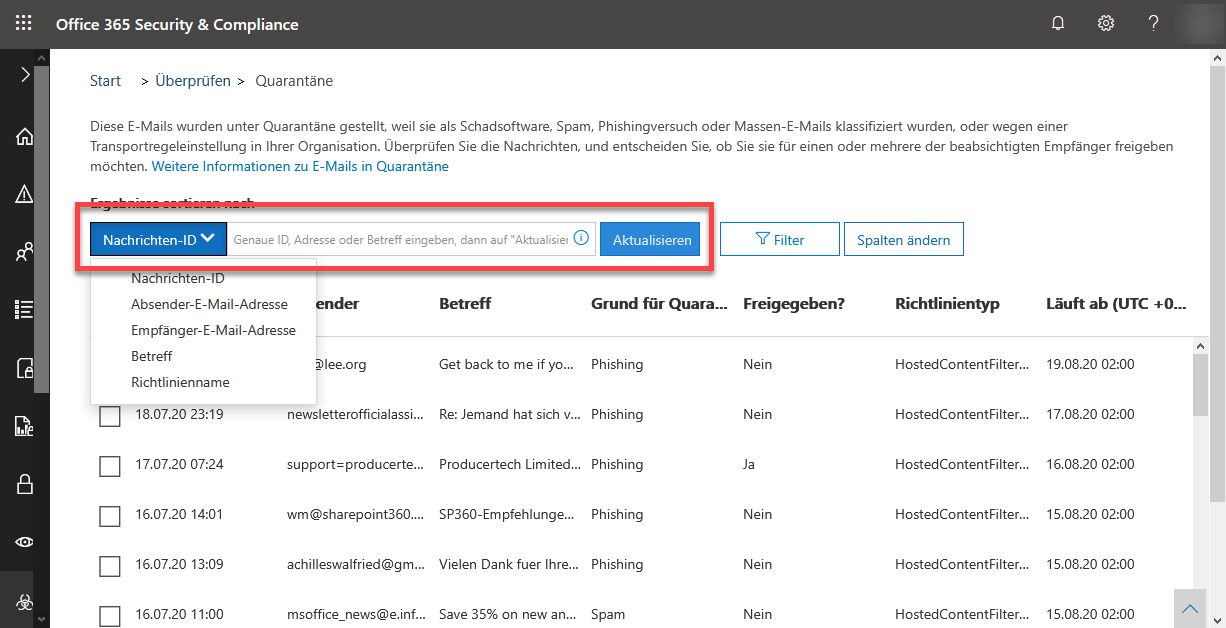Click the eye icon in the sidebar
Viewport: 1226px width, 628px height.
click(x=24, y=542)
